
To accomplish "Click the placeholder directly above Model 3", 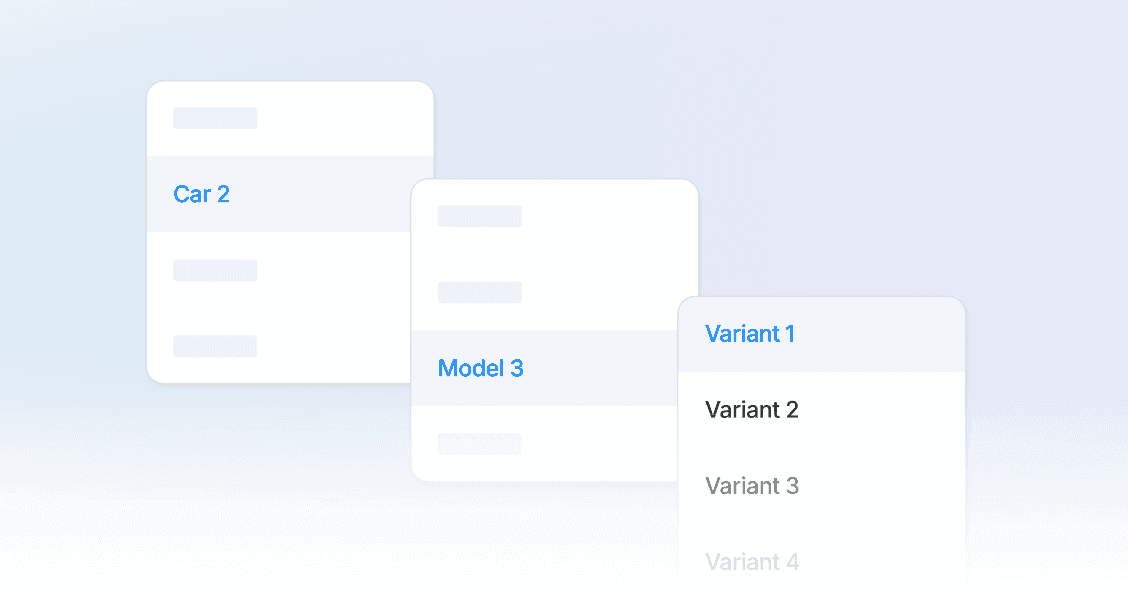I will [x=480, y=292].
